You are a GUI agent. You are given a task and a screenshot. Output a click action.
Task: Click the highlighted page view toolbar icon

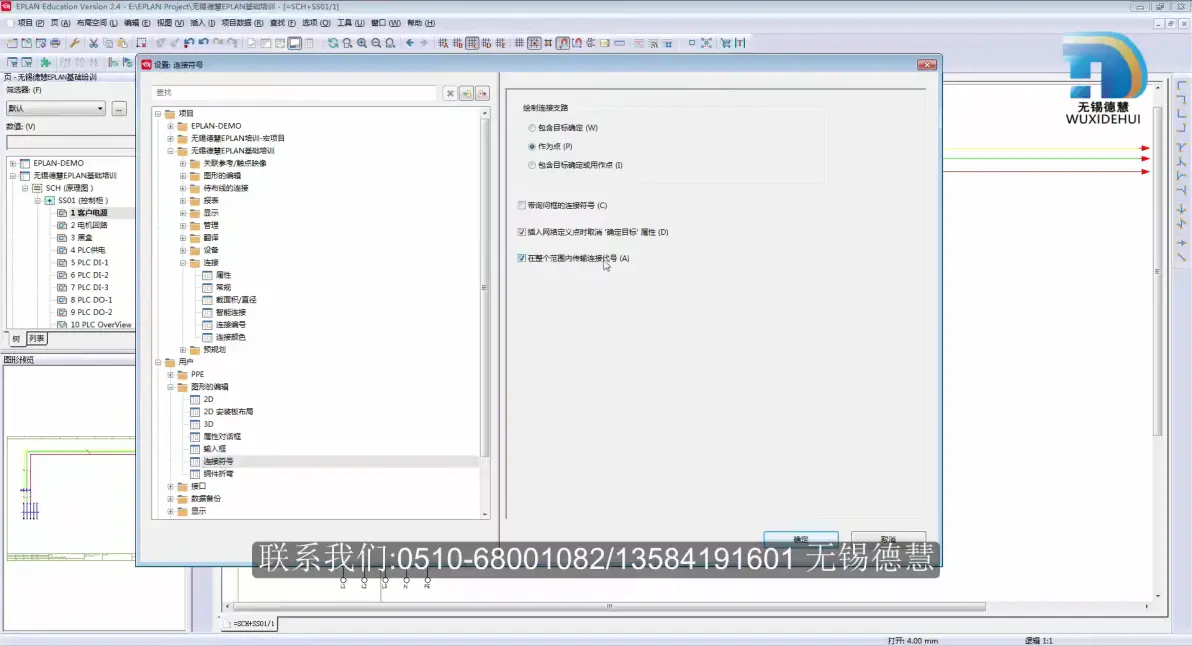(294, 43)
